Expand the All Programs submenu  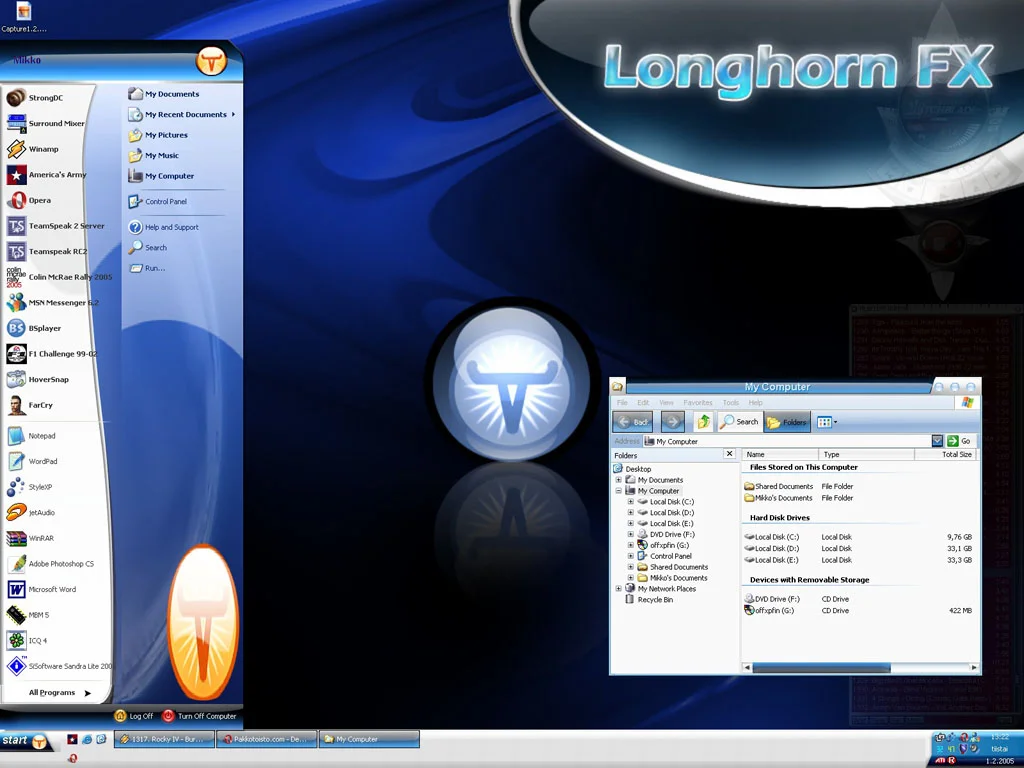coord(58,692)
